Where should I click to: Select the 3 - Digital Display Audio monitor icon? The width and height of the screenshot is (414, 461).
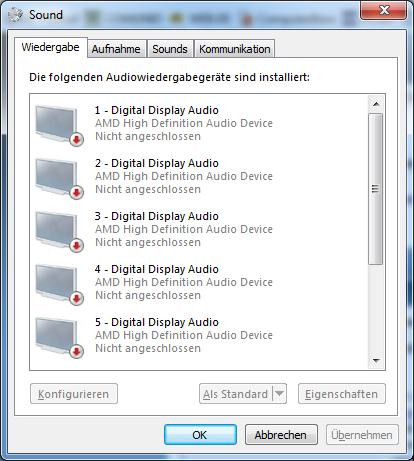(58, 231)
